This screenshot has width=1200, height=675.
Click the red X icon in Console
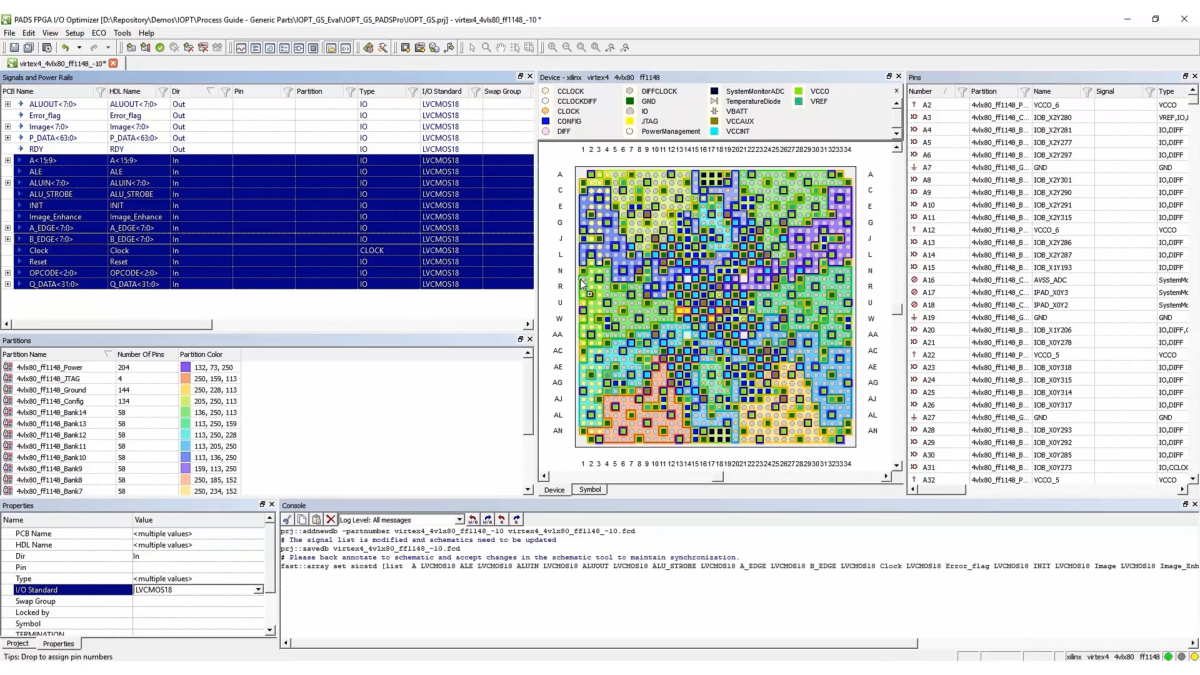(330, 519)
